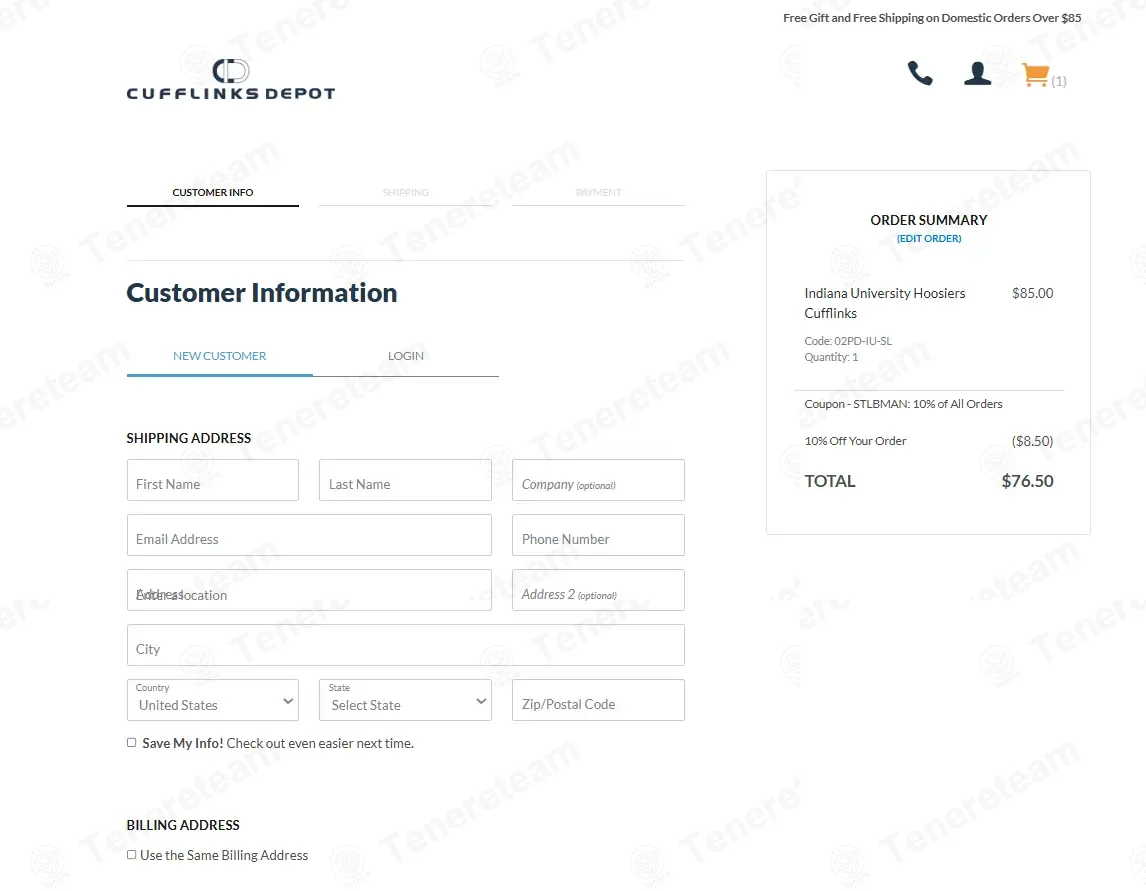Focus the Address 2 optional field

pyautogui.click(x=599, y=590)
